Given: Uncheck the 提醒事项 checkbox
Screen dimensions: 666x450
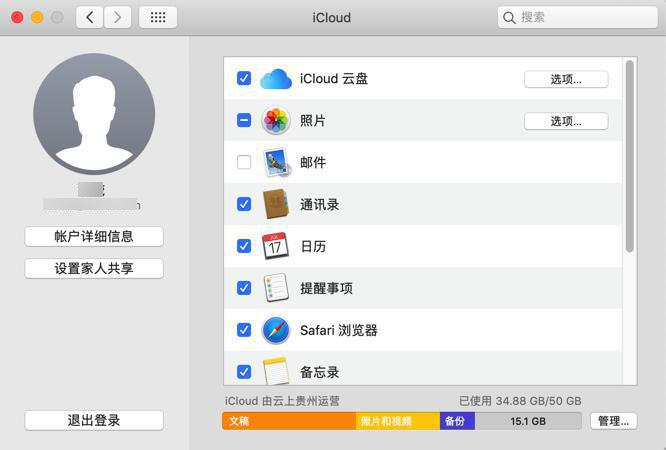Looking at the screenshot, I should pyautogui.click(x=244, y=288).
